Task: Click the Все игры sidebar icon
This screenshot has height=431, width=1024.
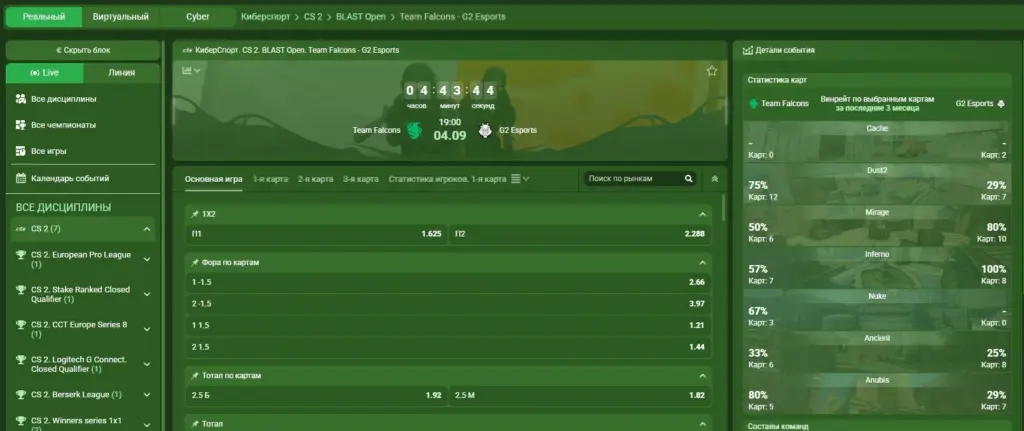Action: click(x=20, y=151)
